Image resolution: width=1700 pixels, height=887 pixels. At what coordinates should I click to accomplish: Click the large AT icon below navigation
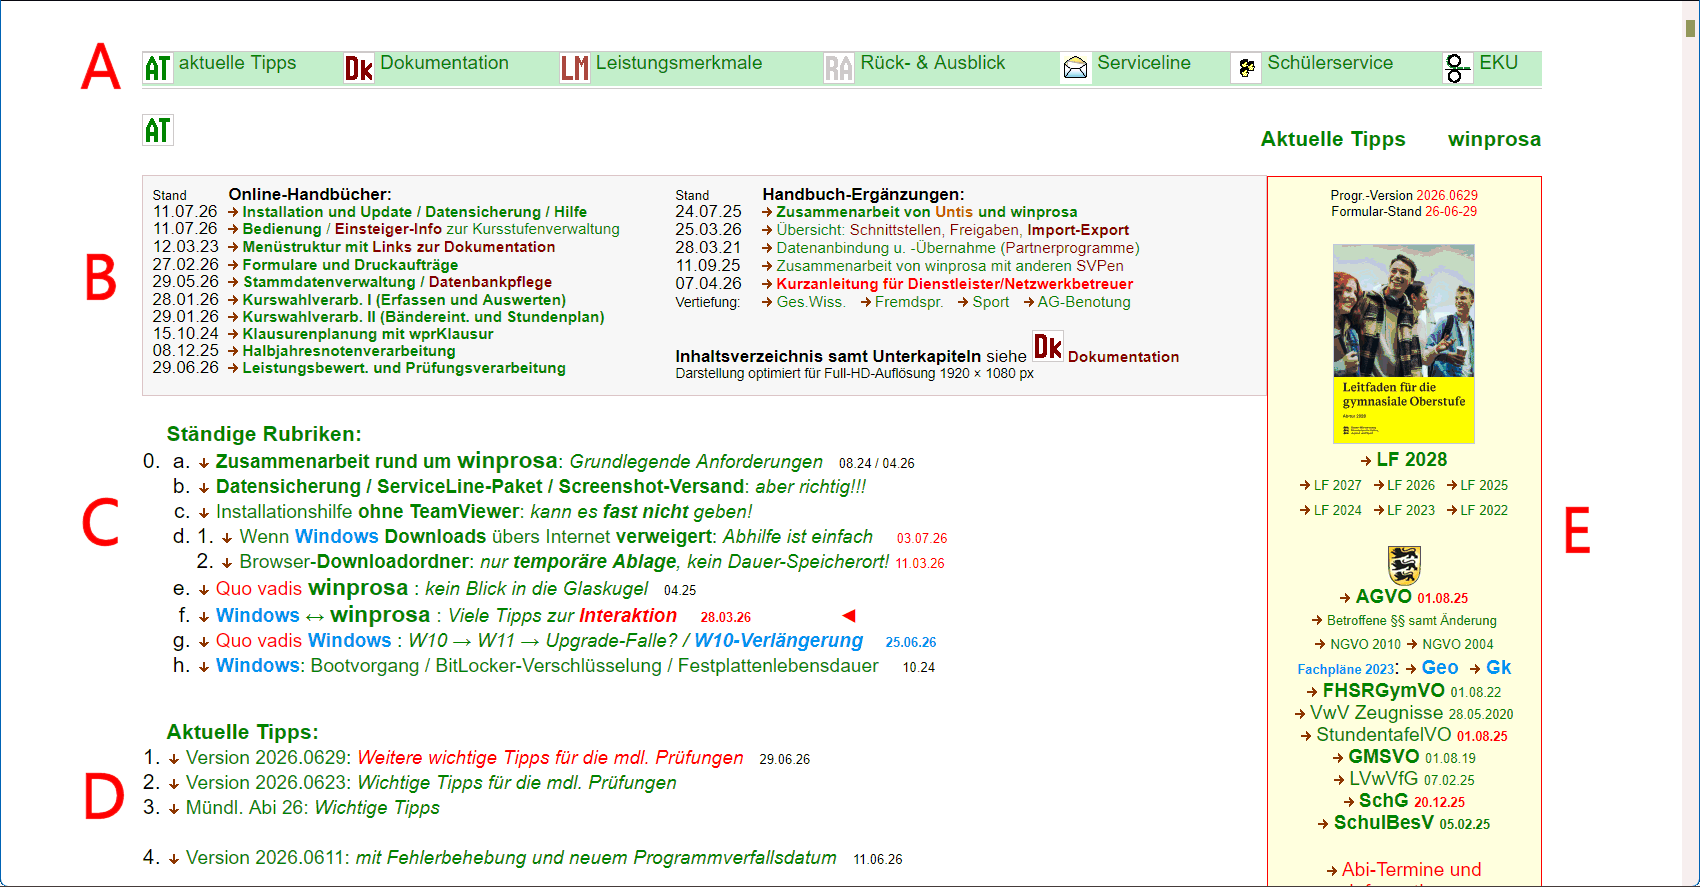click(x=158, y=130)
